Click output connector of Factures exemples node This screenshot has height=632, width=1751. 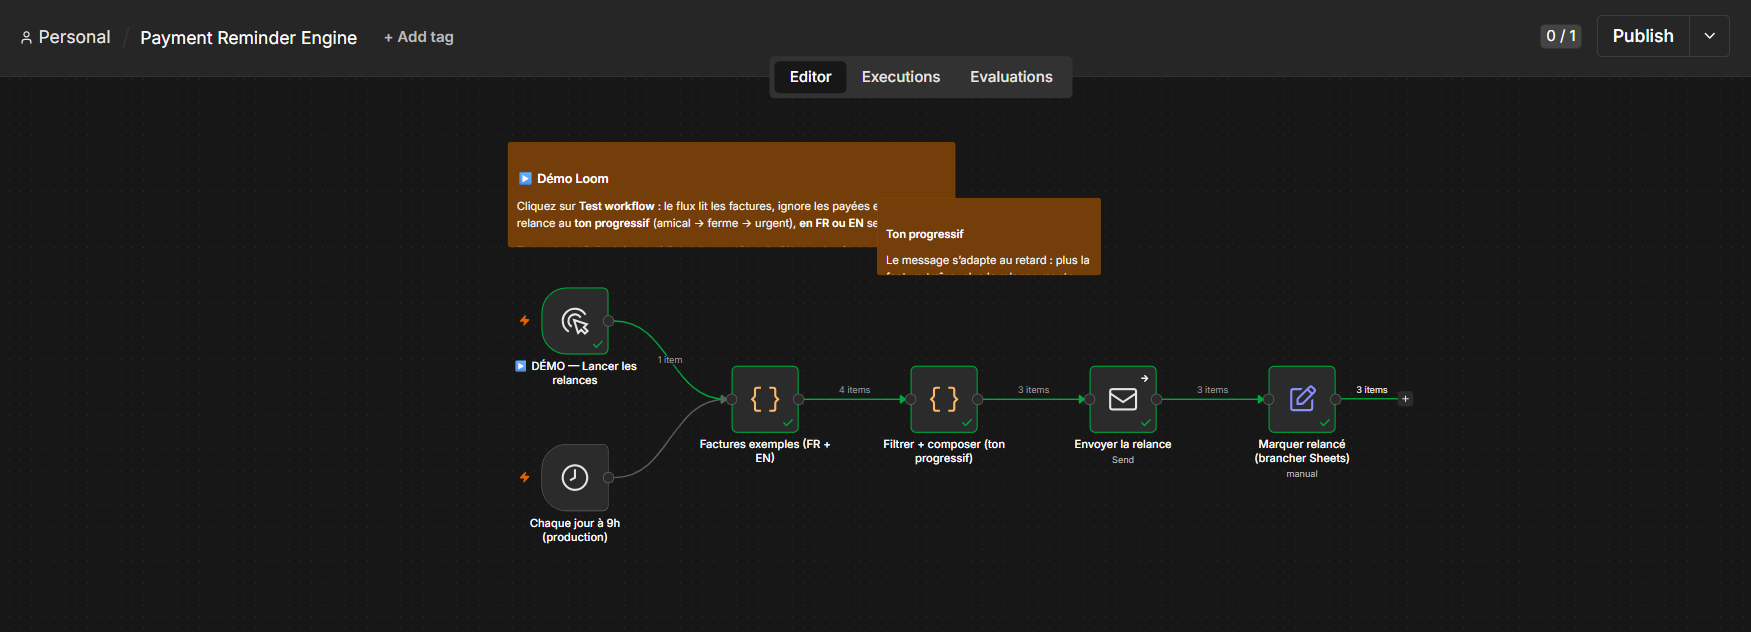[x=798, y=399]
